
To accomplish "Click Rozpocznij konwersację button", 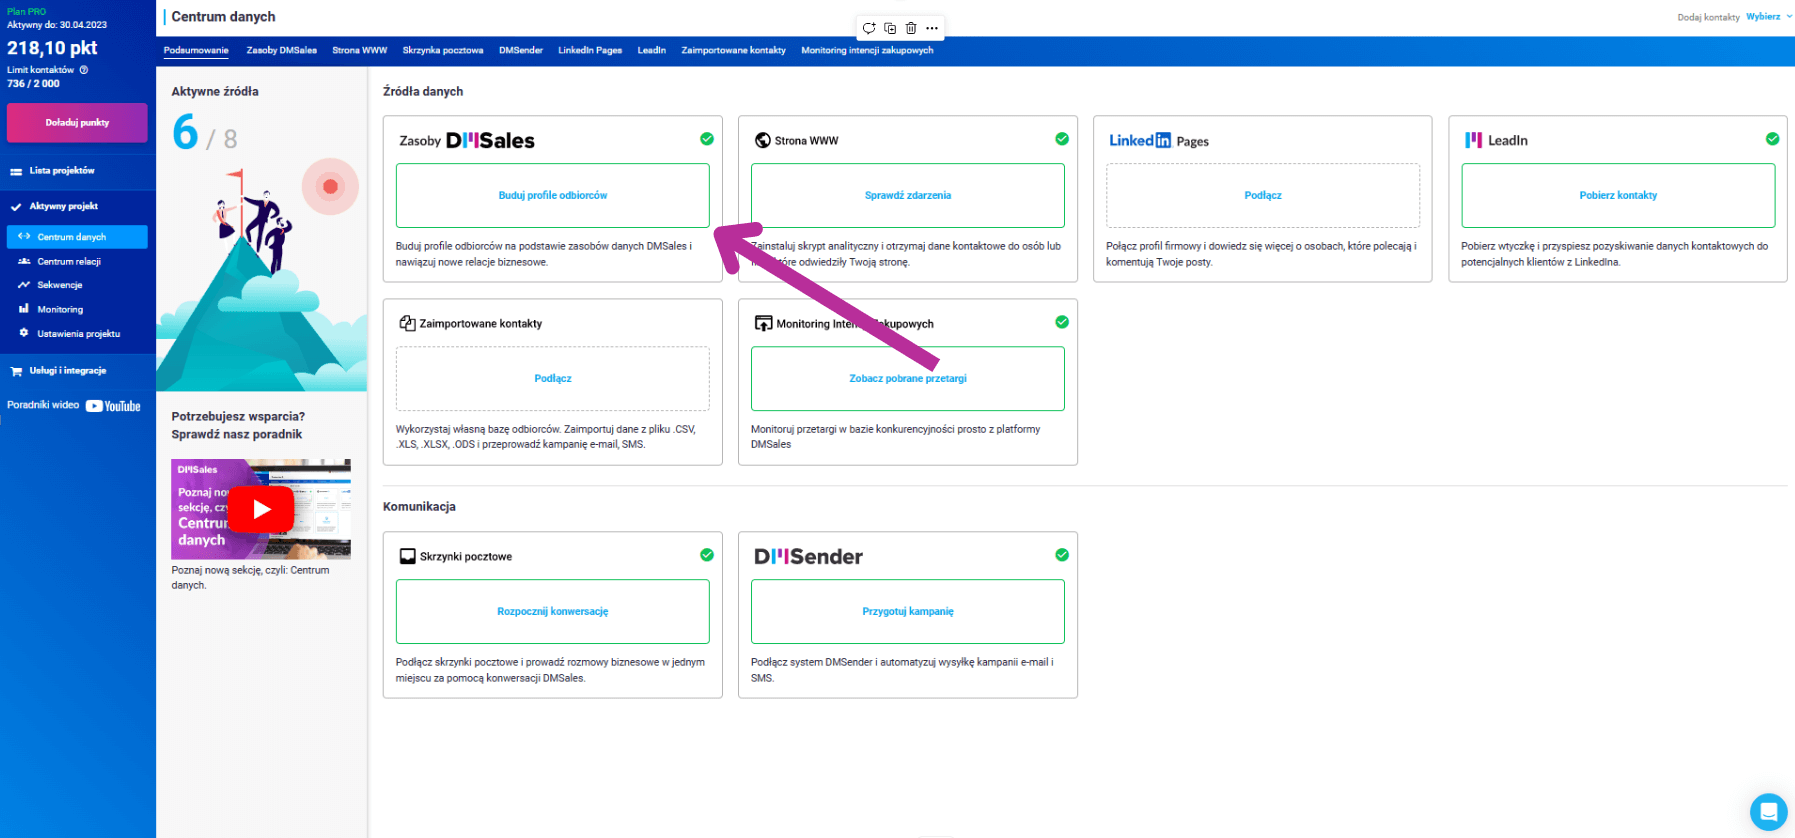I will 553,611.
